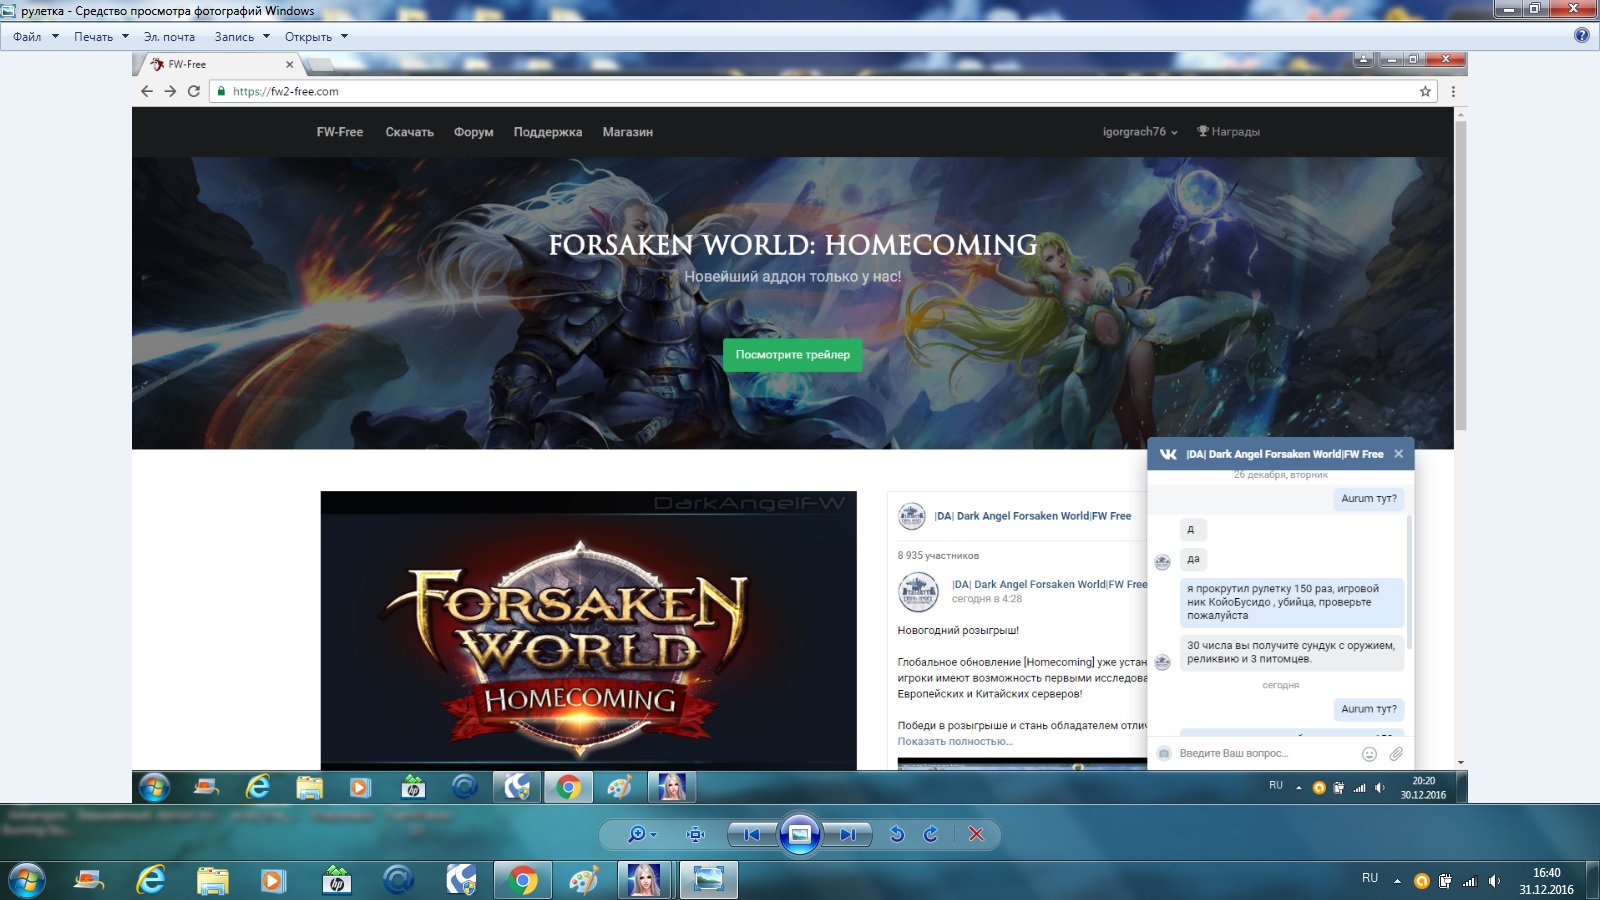
Task: Click the volume speaker icon near 16:40 clock
Action: tap(1494, 881)
